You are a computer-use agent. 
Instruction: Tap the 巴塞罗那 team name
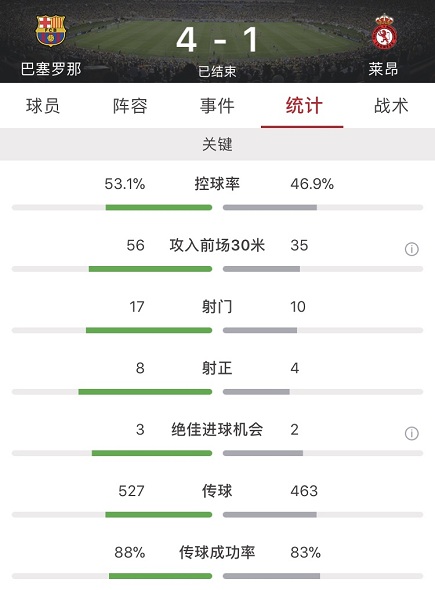[x=51, y=69]
